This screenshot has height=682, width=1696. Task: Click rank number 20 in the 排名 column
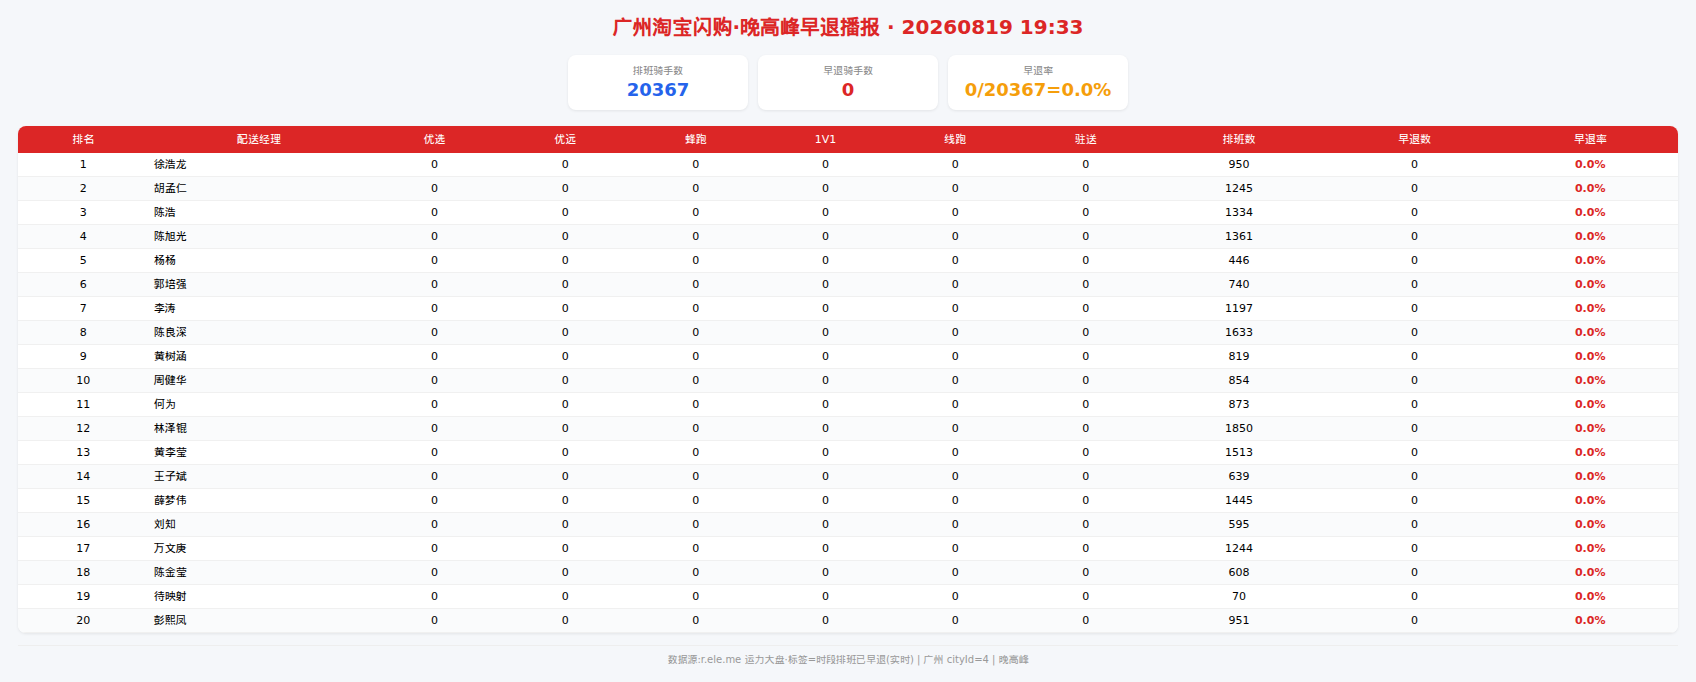point(83,620)
